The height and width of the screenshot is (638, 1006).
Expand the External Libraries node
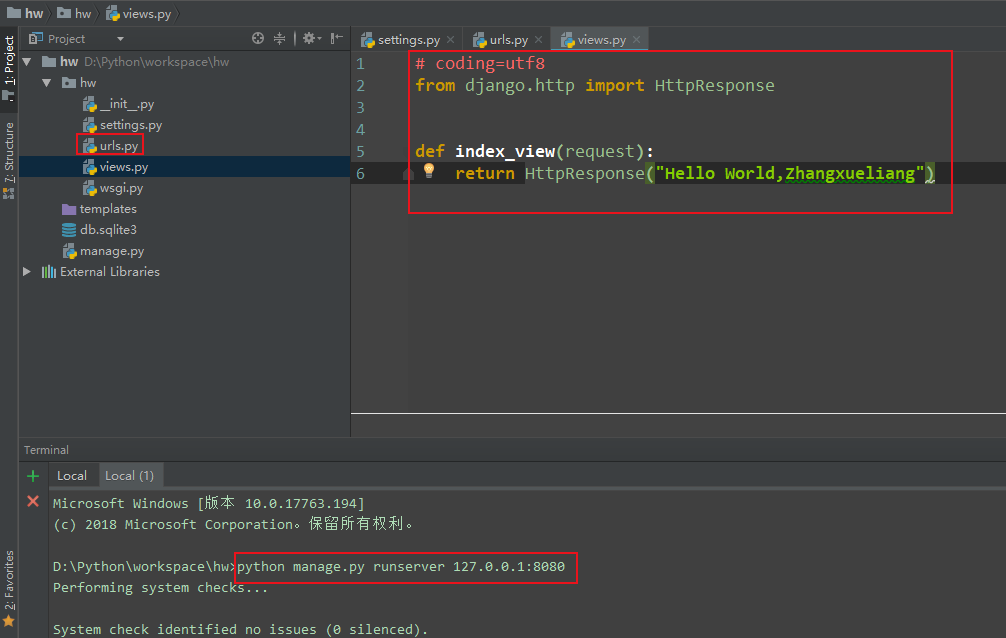pos(27,272)
